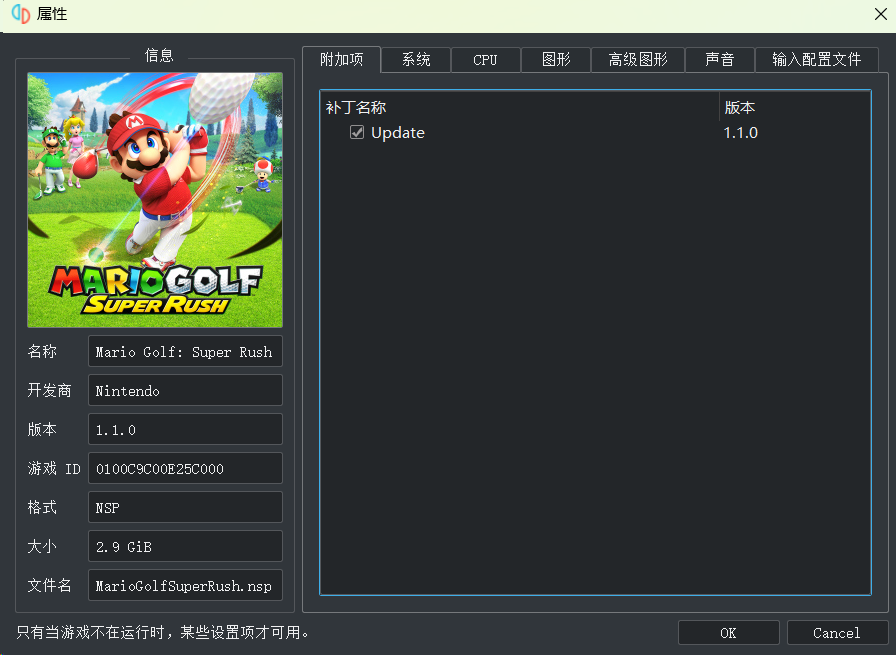Switch to the 系统 tab
896x655 pixels.
[416, 60]
